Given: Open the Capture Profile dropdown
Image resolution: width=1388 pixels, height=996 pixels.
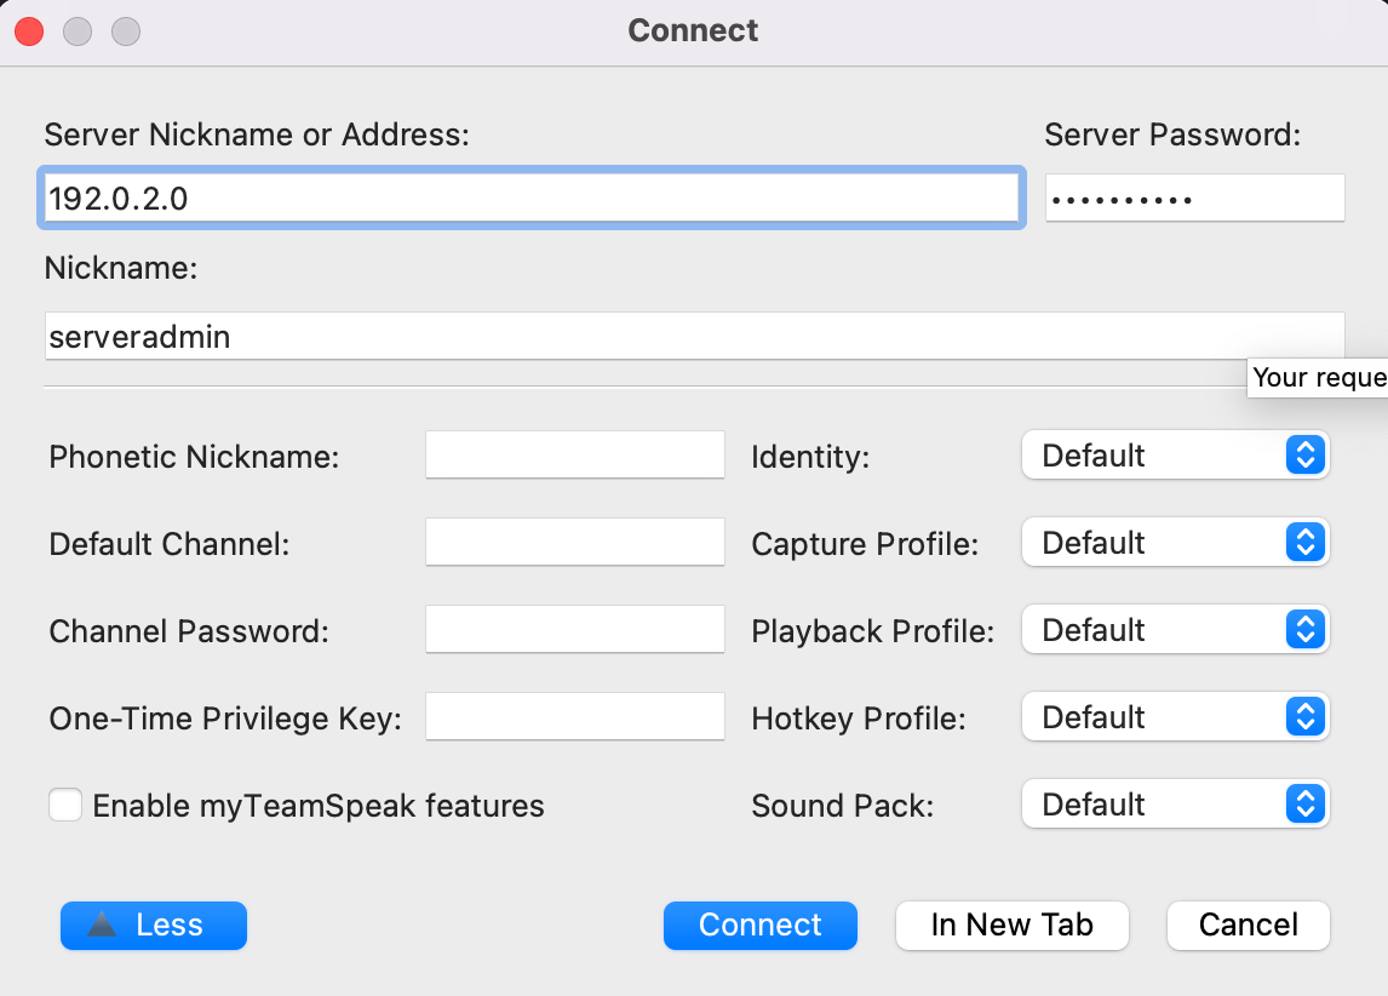Looking at the screenshot, I should [x=1175, y=542].
